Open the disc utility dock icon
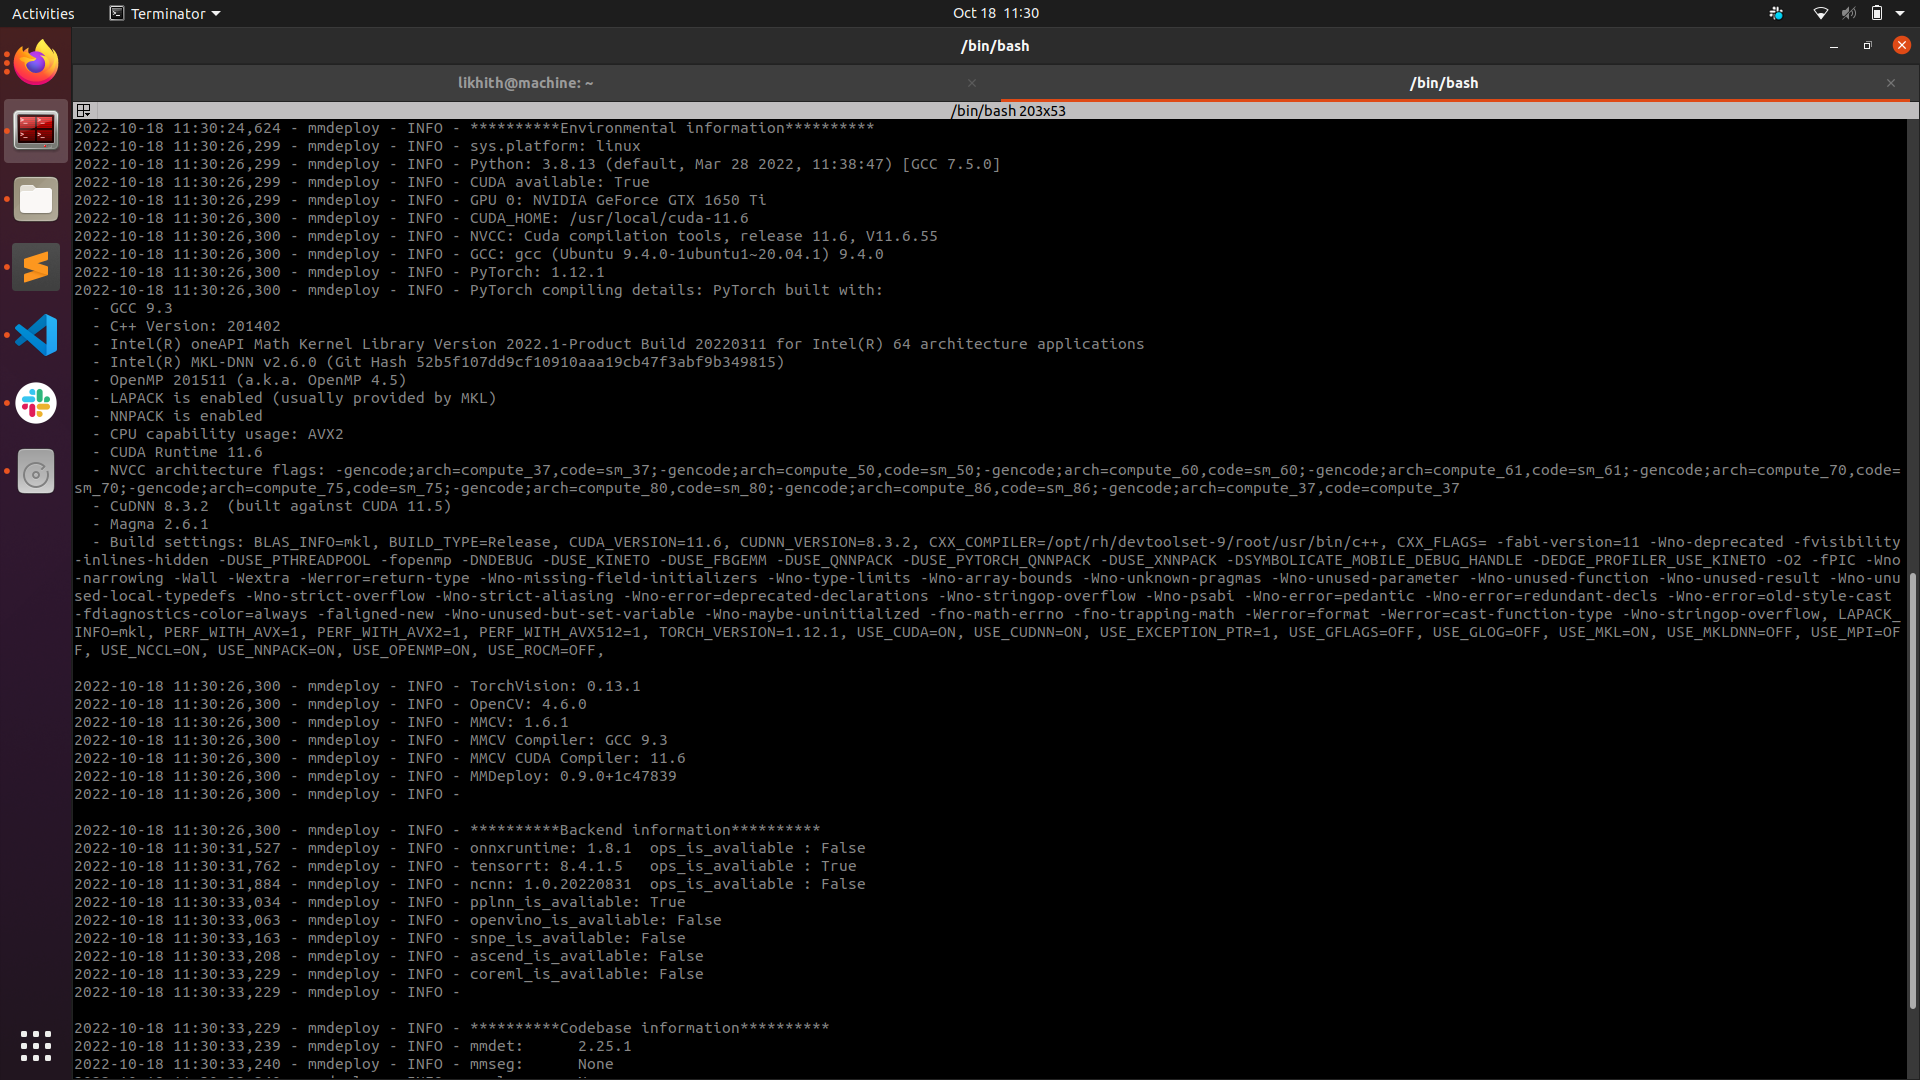This screenshot has width=1920, height=1080. (36, 471)
